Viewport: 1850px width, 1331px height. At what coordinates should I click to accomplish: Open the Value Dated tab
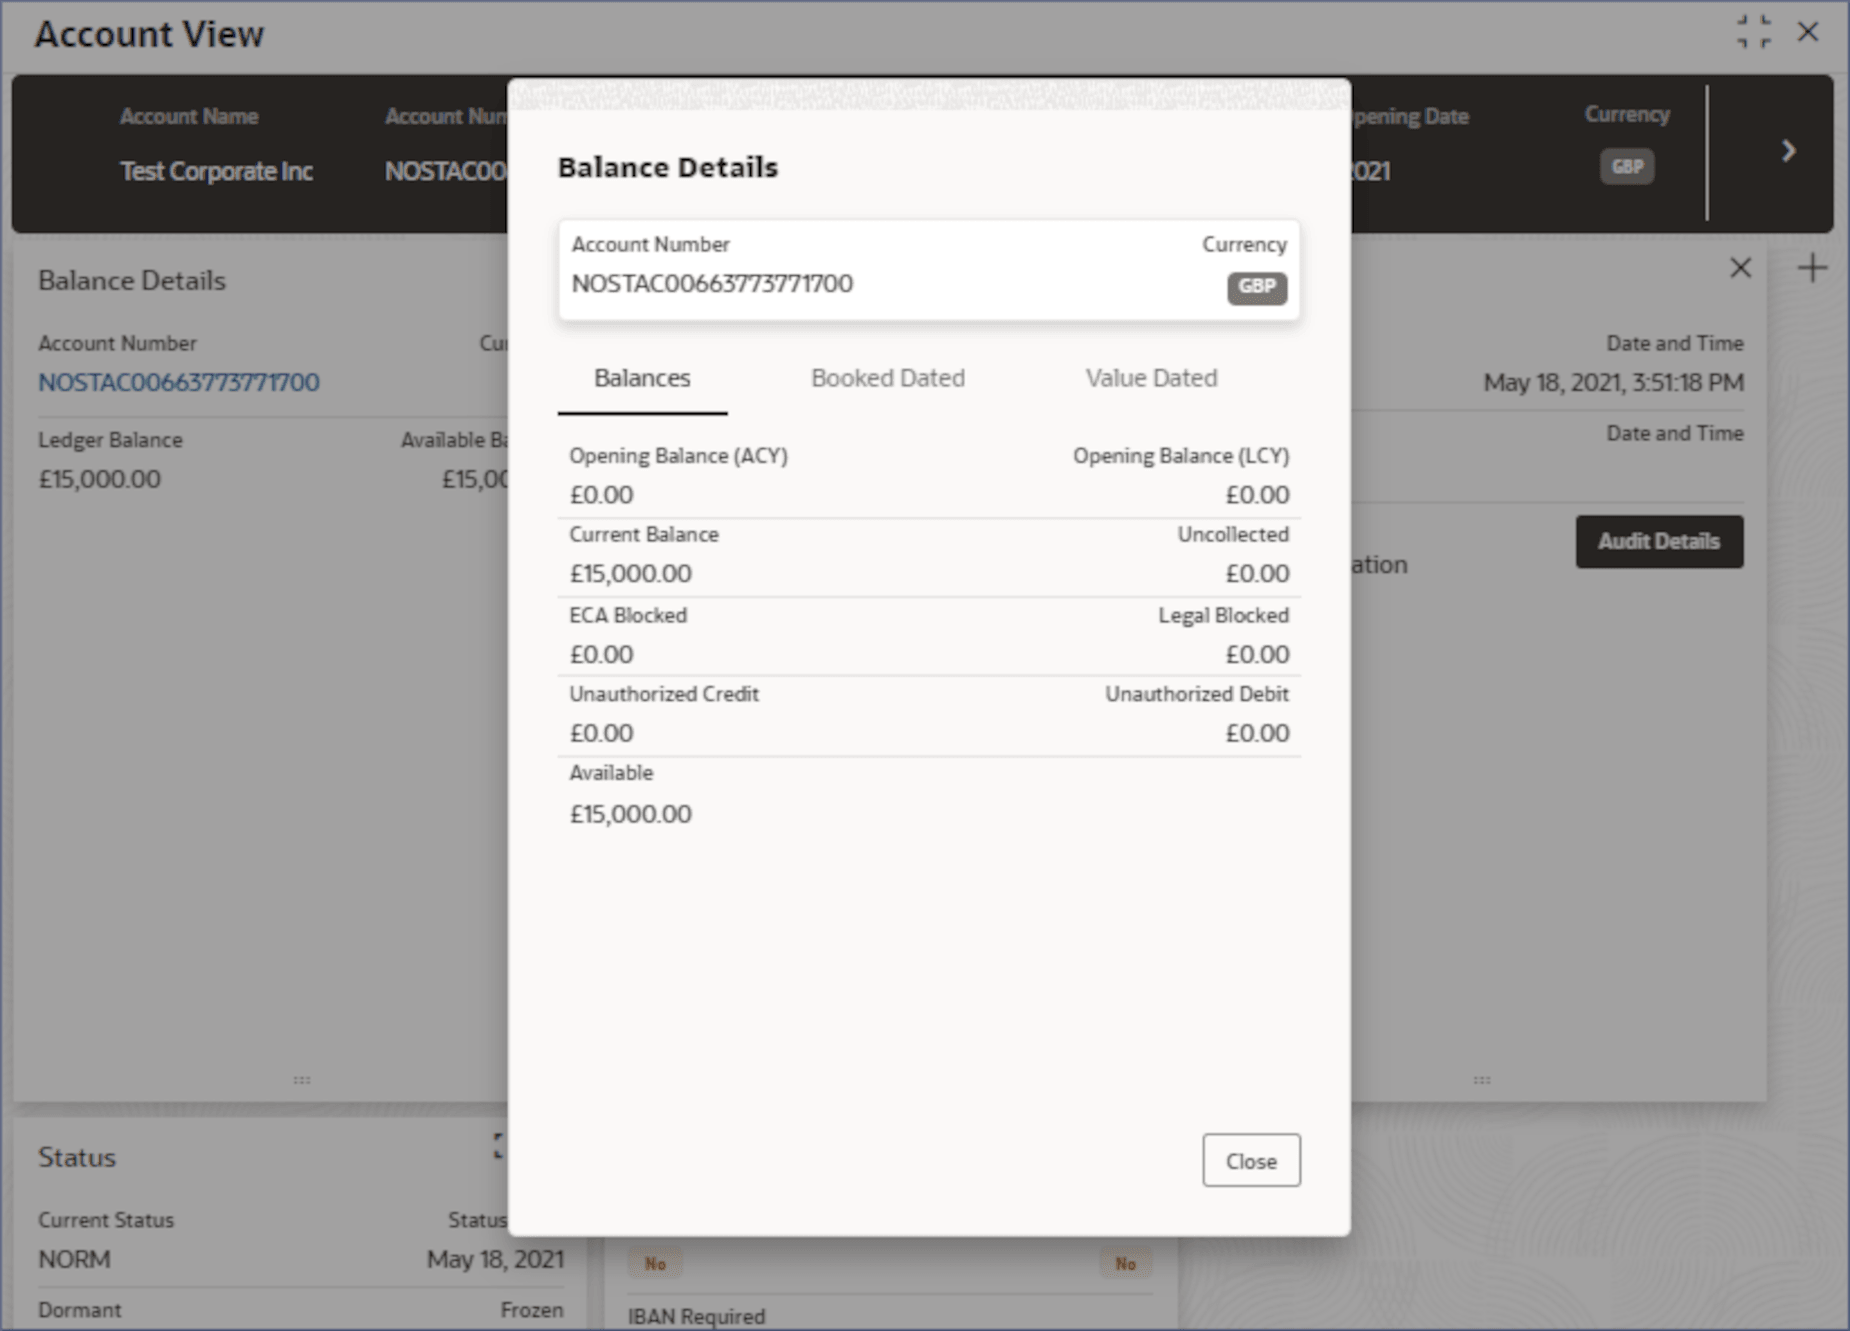[x=1151, y=378]
